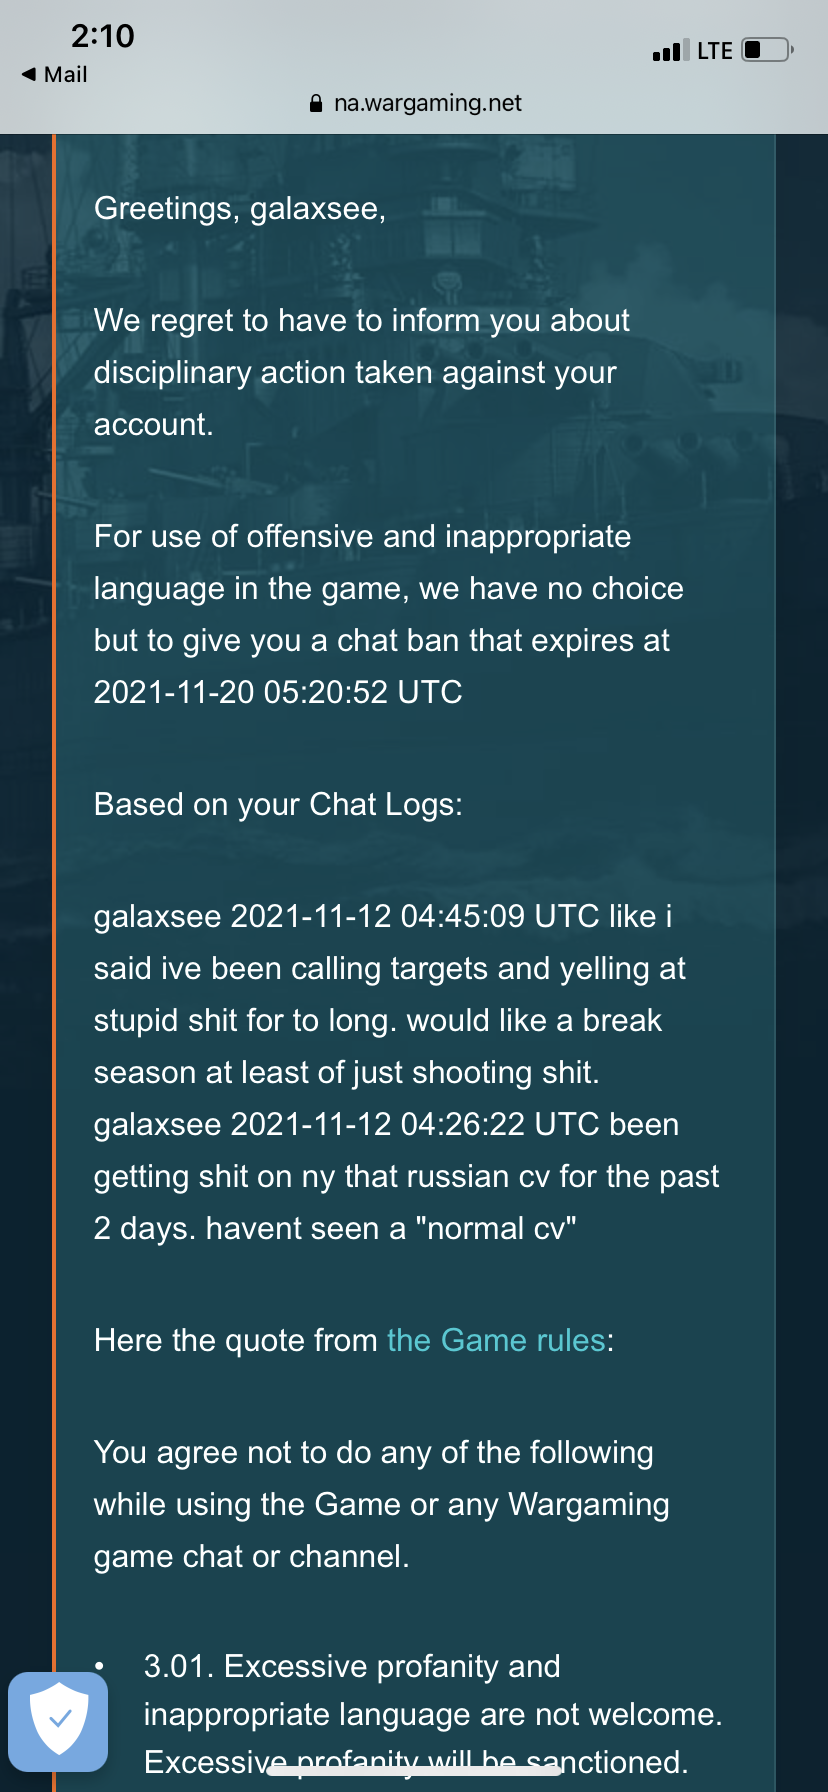
Task: Tap the "Greetings, galaxsee," line
Action: tap(240, 208)
